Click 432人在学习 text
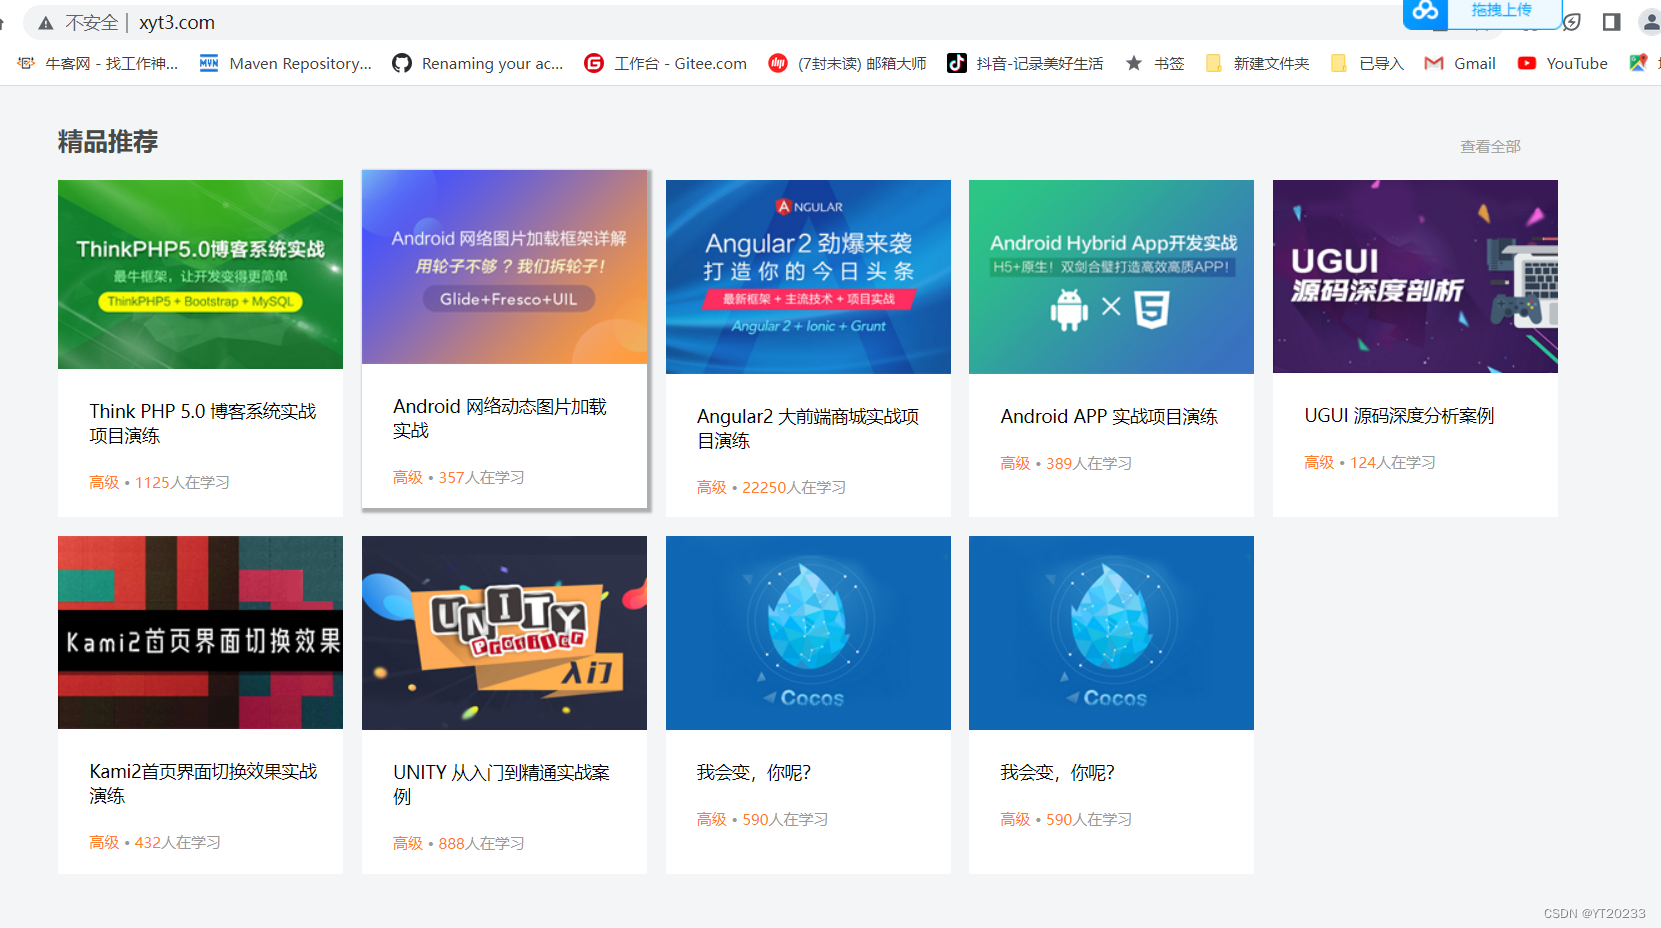The height and width of the screenshot is (928, 1661). [178, 842]
